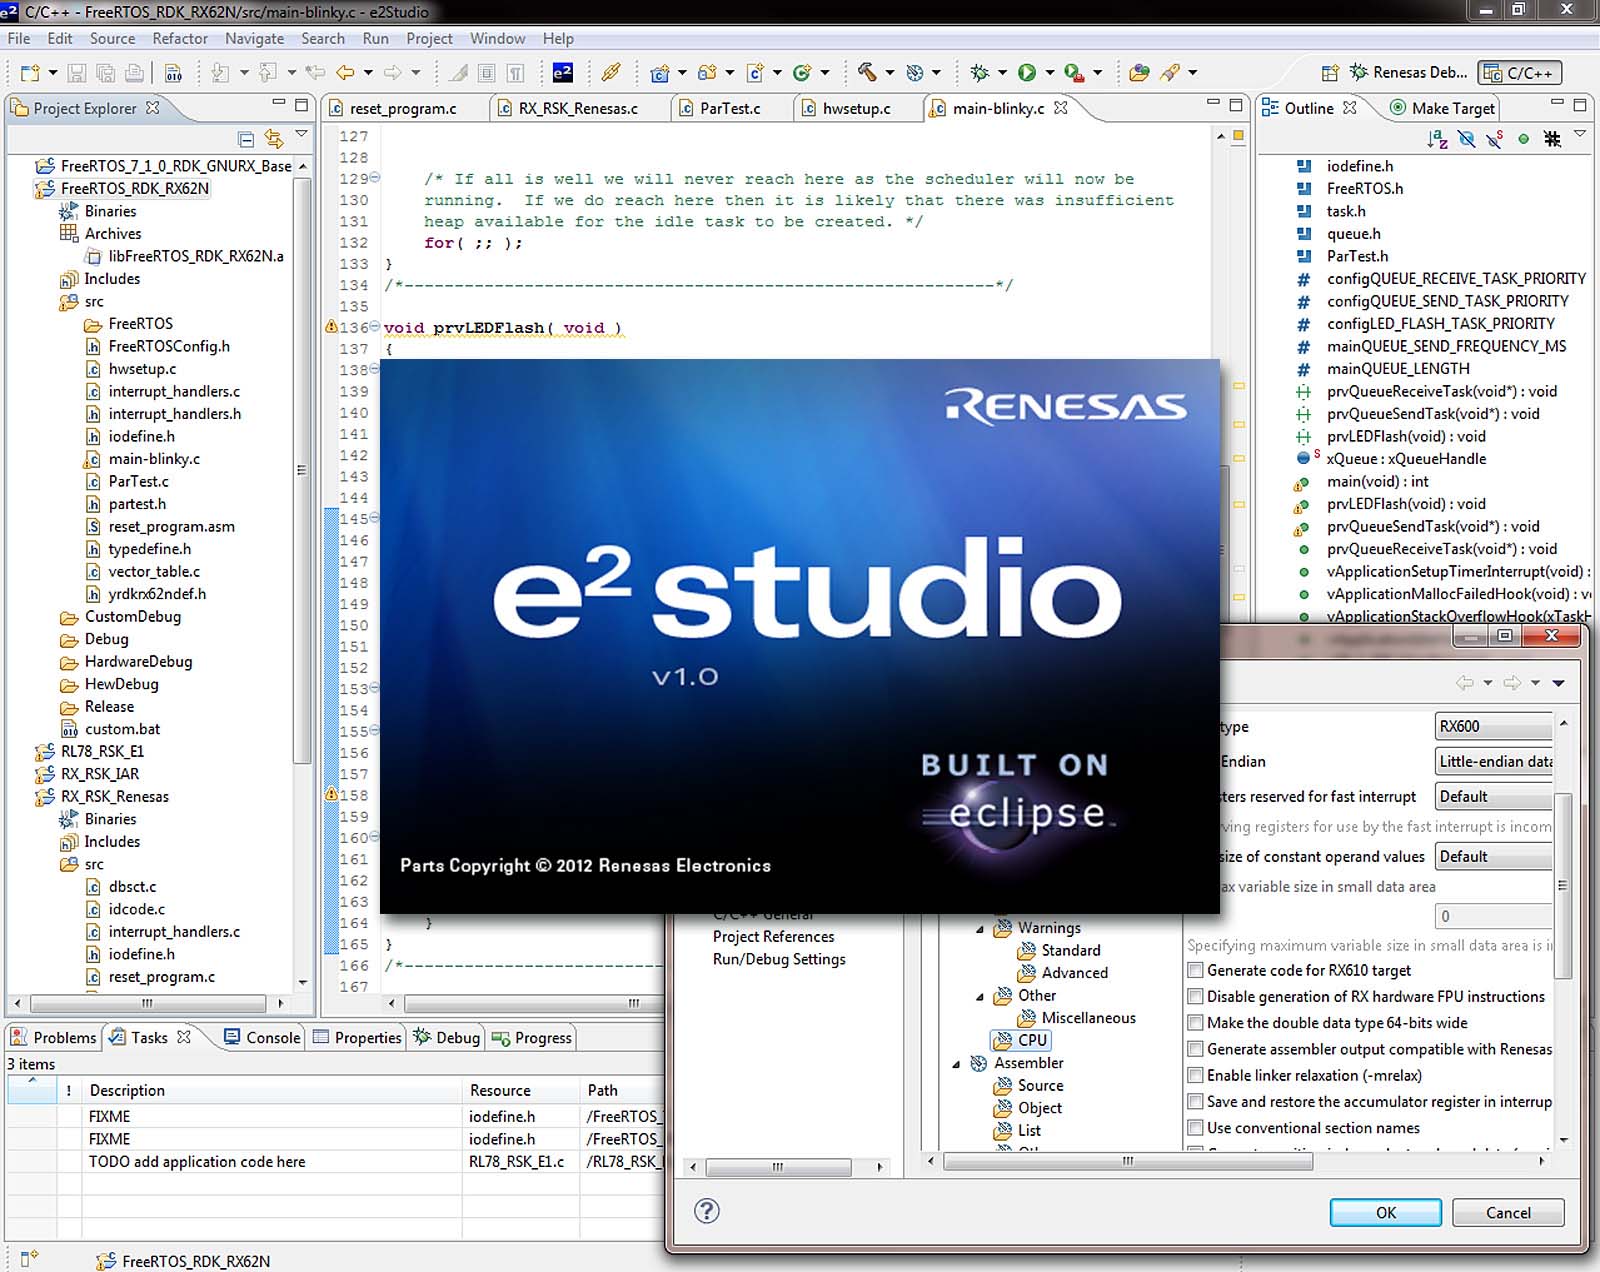Screen dimensions: 1600x1272
Task: Sort the Outline alphabetically using the a-z icon
Action: point(1438,139)
